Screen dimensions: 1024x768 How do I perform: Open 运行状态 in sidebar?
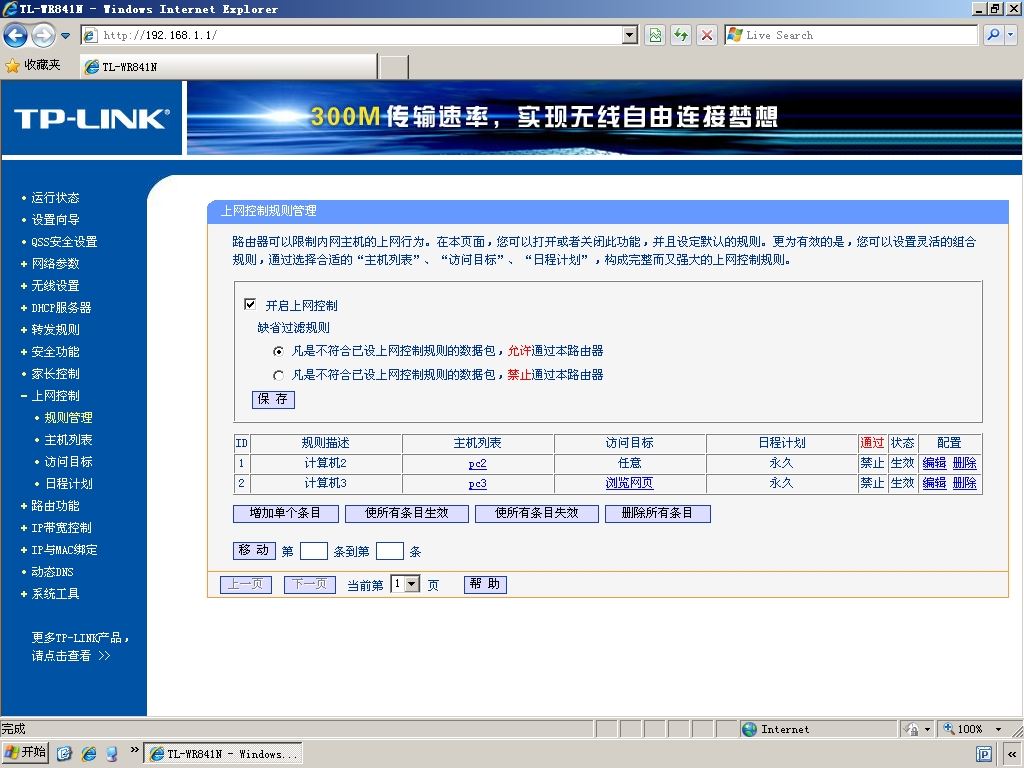tap(55, 198)
